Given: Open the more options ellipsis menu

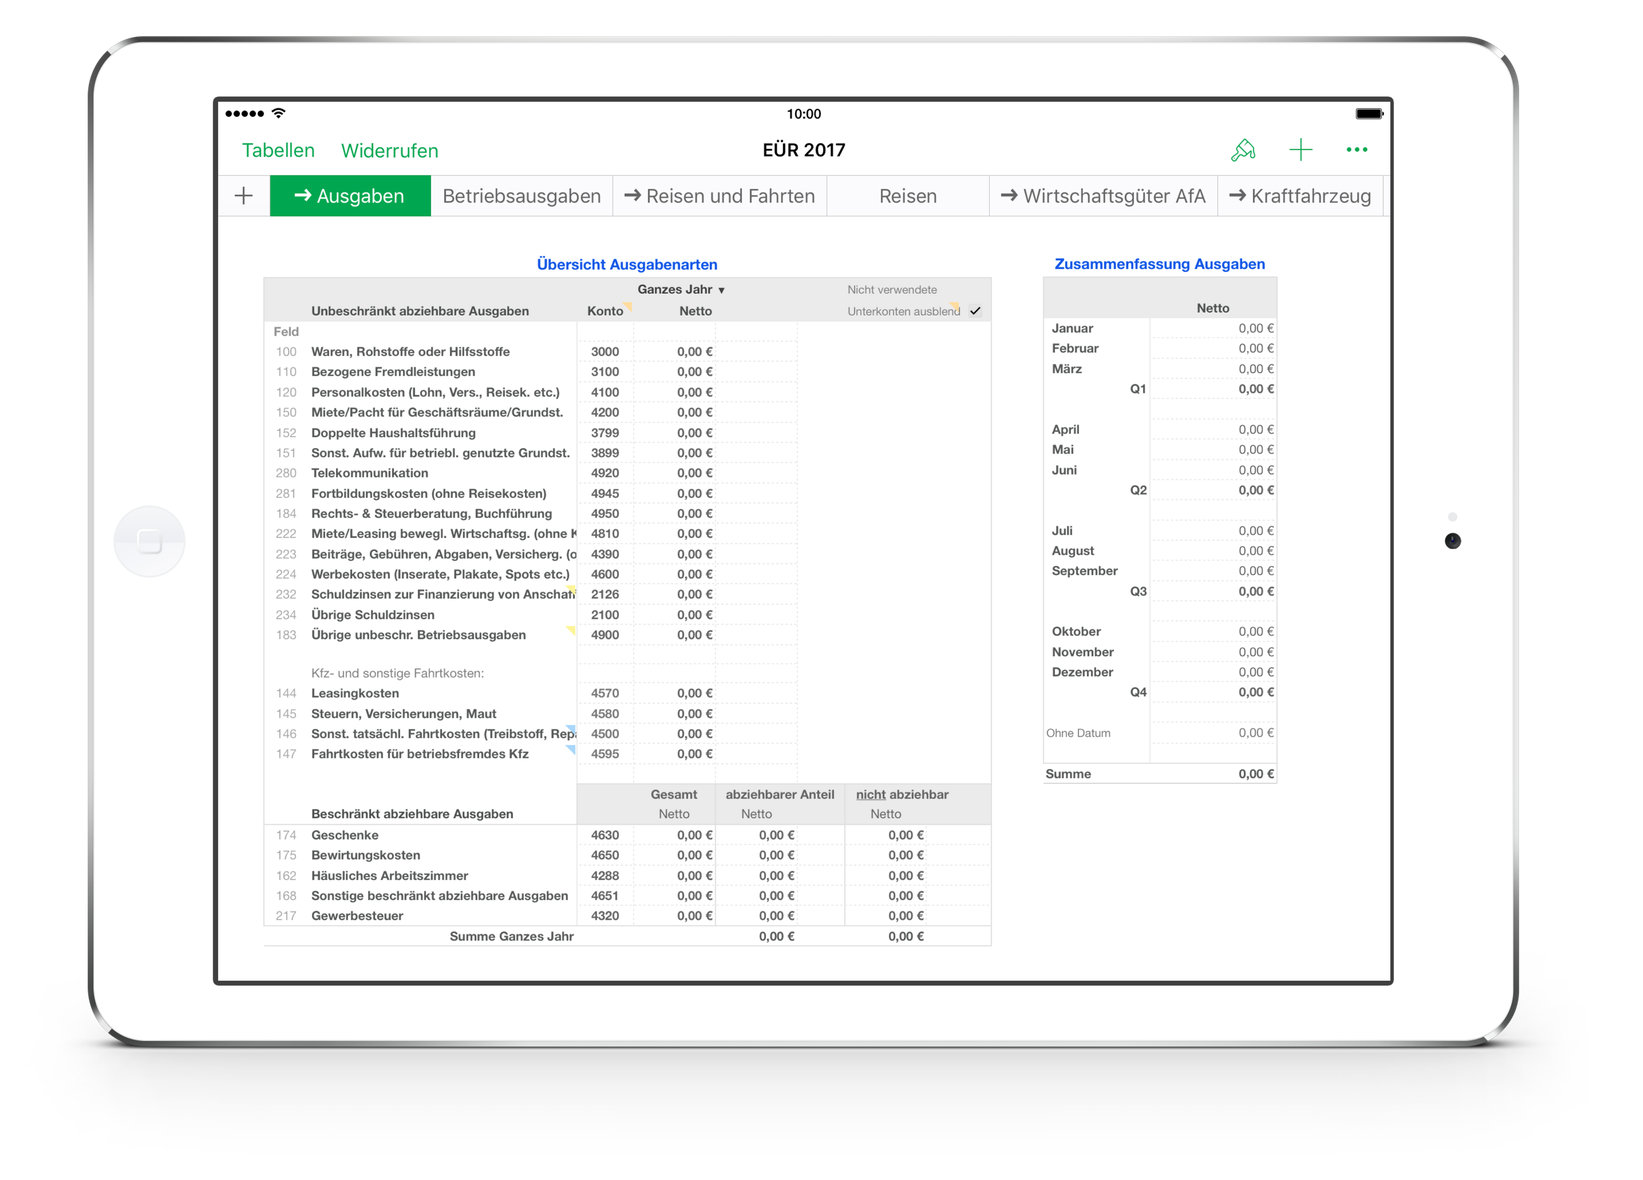Looking at the screenshot, I should click(x=1356, y=150).
